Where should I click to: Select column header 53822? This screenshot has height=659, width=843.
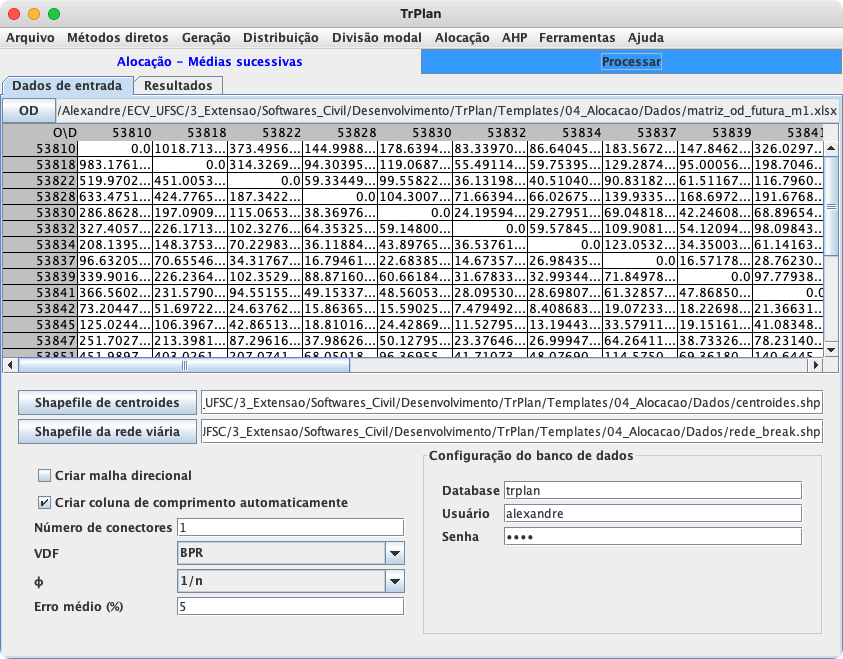(266, 133)
